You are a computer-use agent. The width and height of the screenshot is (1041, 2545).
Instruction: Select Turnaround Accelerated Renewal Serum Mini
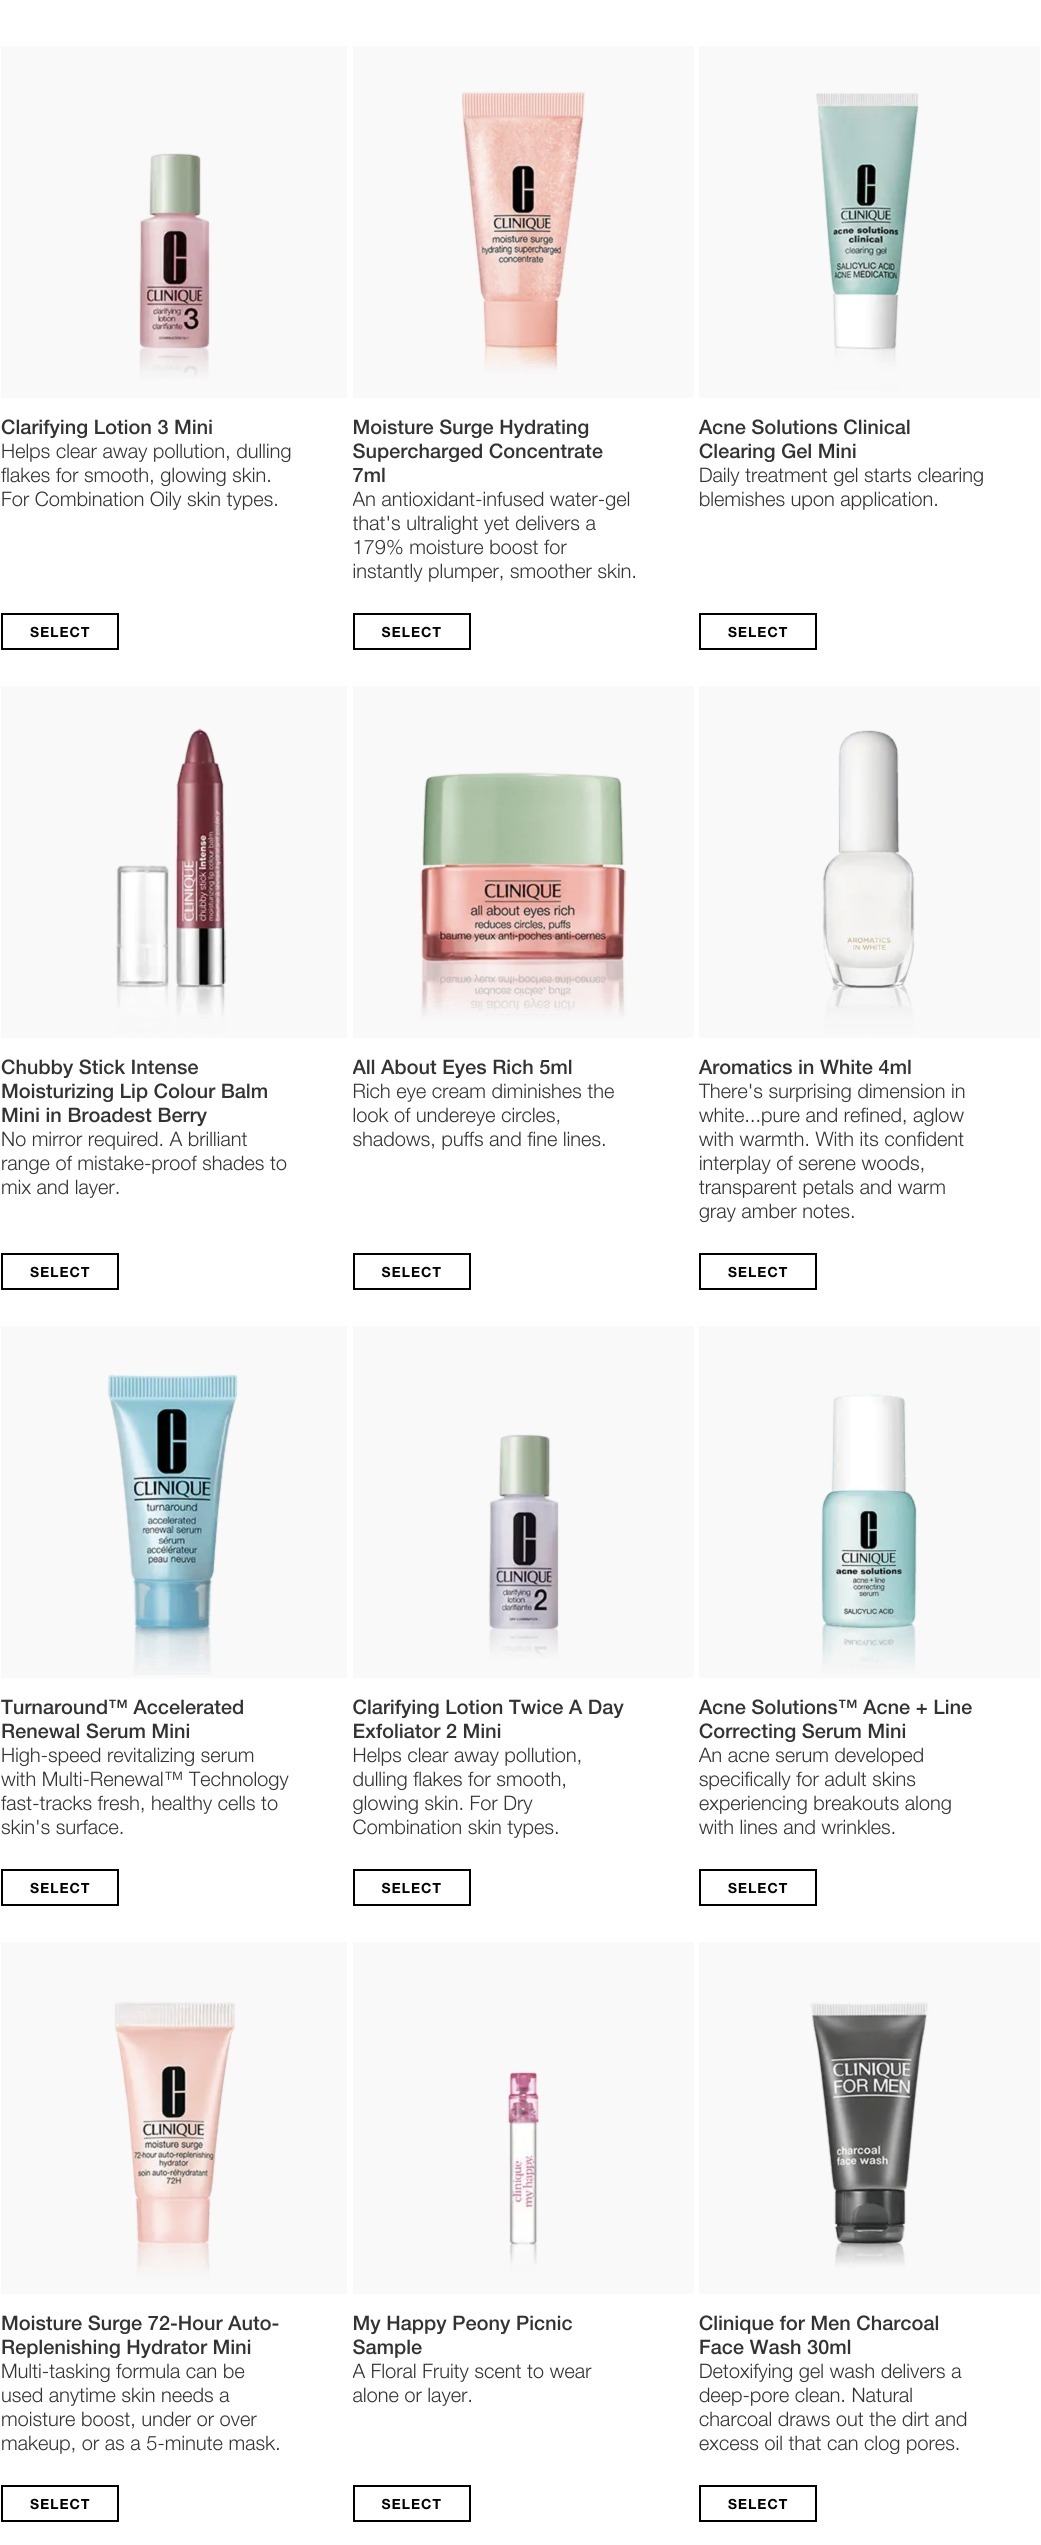60,1888
